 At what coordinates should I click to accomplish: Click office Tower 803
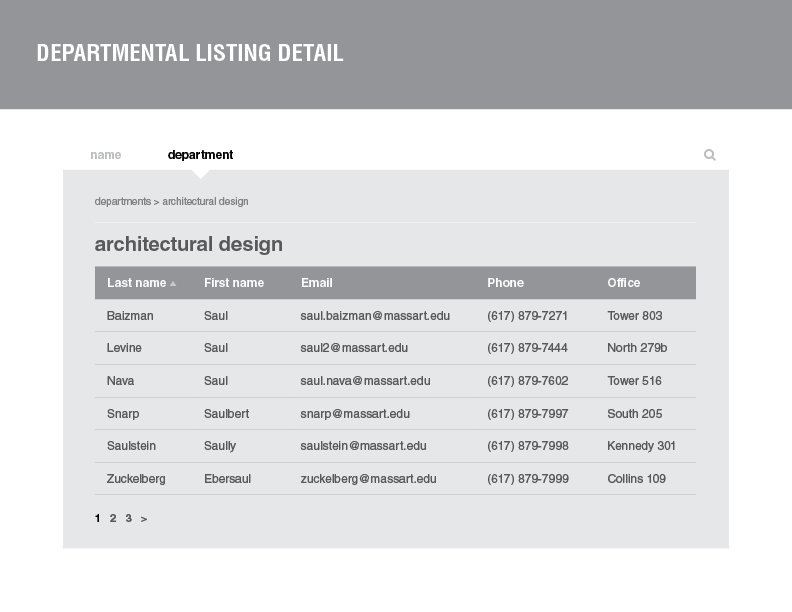tap(634, 316)
